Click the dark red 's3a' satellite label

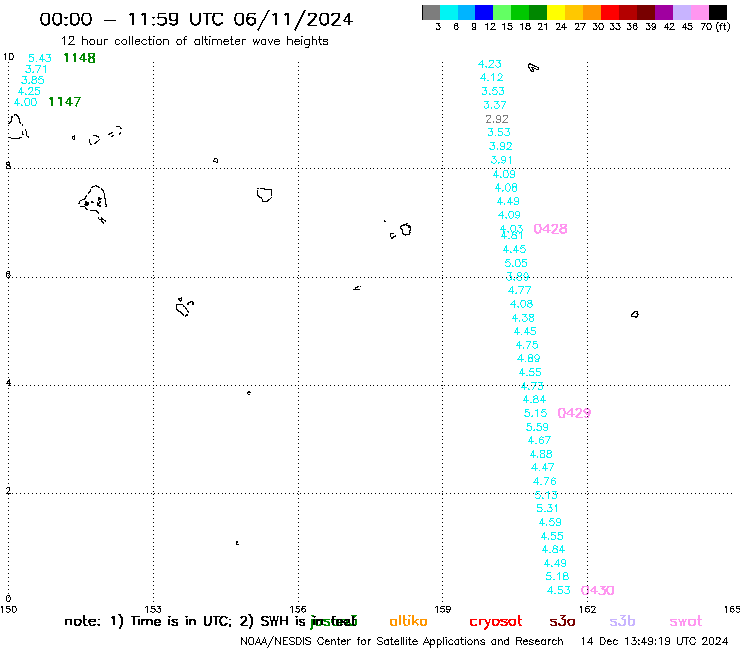click(562, 622)
